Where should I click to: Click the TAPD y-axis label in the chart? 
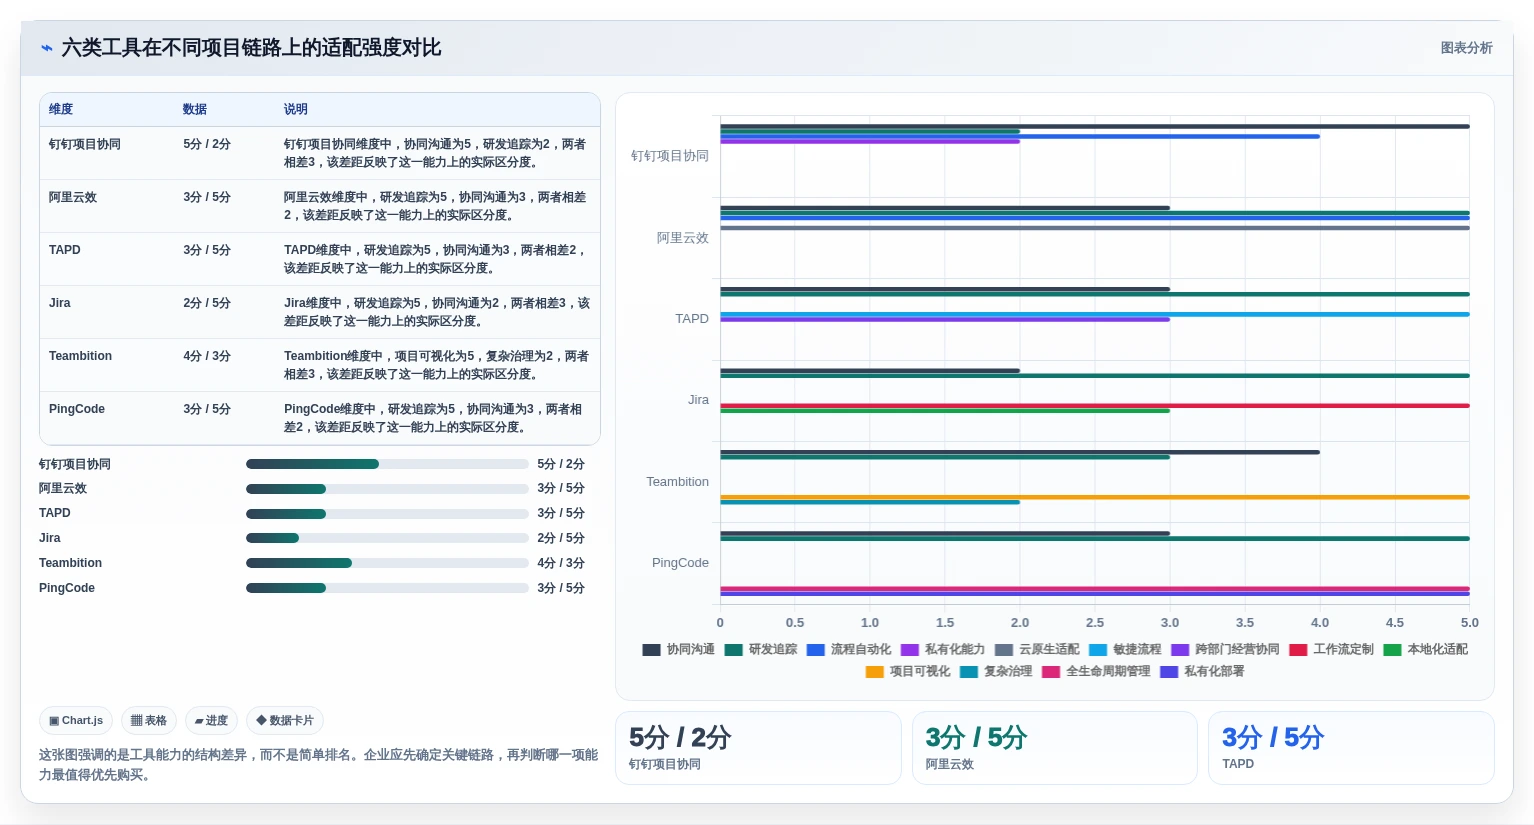(x=692, y=319)
